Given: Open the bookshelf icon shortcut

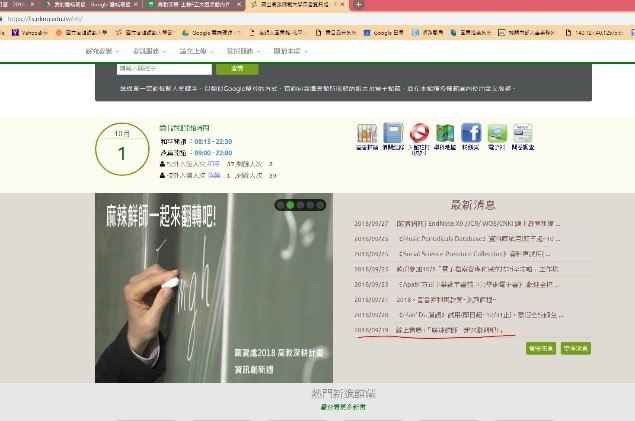Looking at the screenshot, I should (367, 134).
